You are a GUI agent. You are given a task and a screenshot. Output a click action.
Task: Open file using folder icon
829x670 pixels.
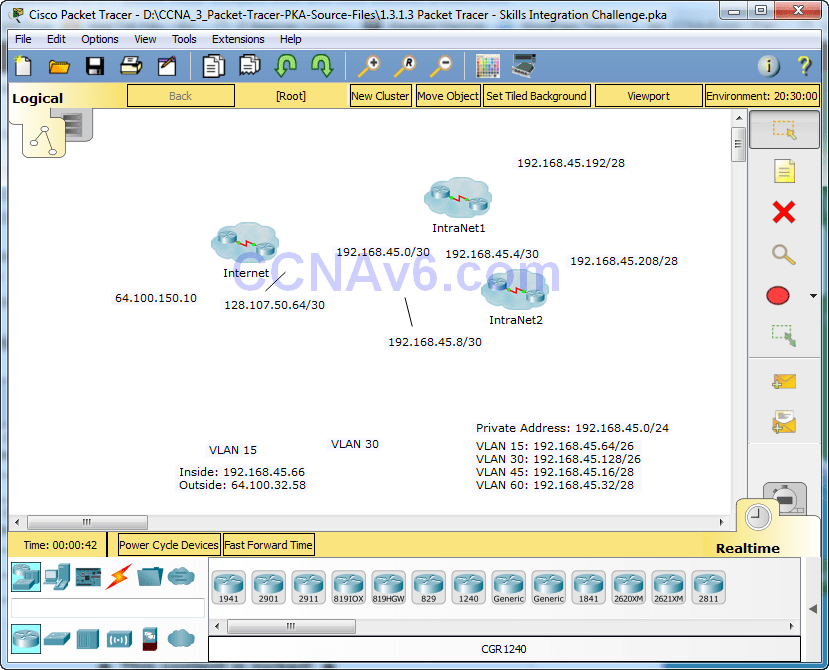click(59, 66)
